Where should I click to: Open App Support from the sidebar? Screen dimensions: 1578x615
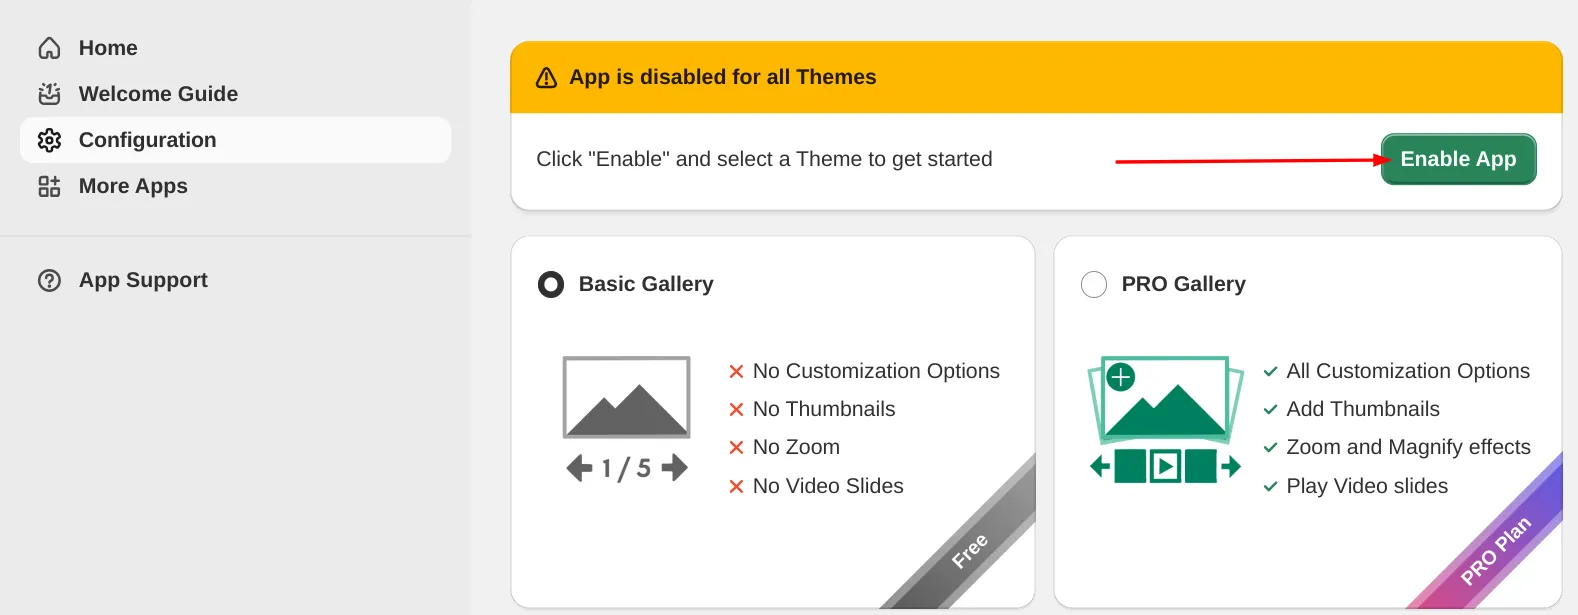pos(143,280)
